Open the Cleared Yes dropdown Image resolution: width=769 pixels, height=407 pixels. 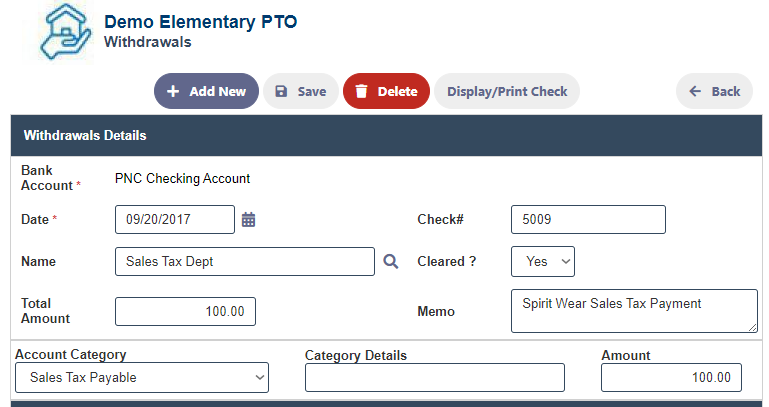(x=542, y=261)
